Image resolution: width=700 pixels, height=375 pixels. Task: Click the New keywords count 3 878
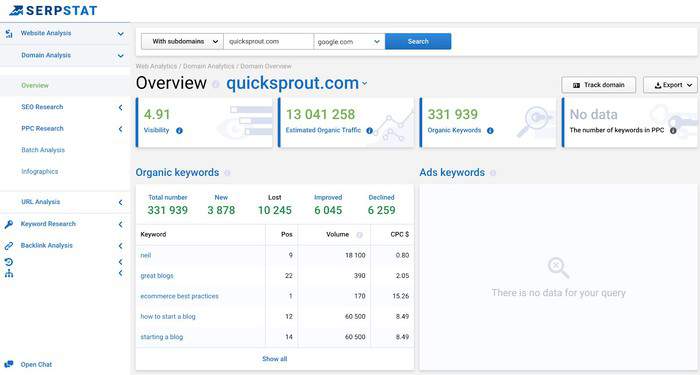click(221, 210)
